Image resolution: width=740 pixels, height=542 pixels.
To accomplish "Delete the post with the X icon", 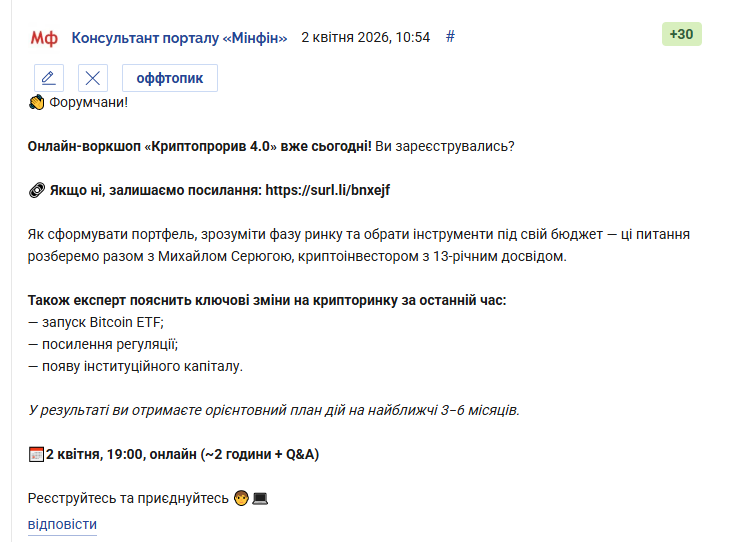I will pyautogui.click(x=92, y=78).
